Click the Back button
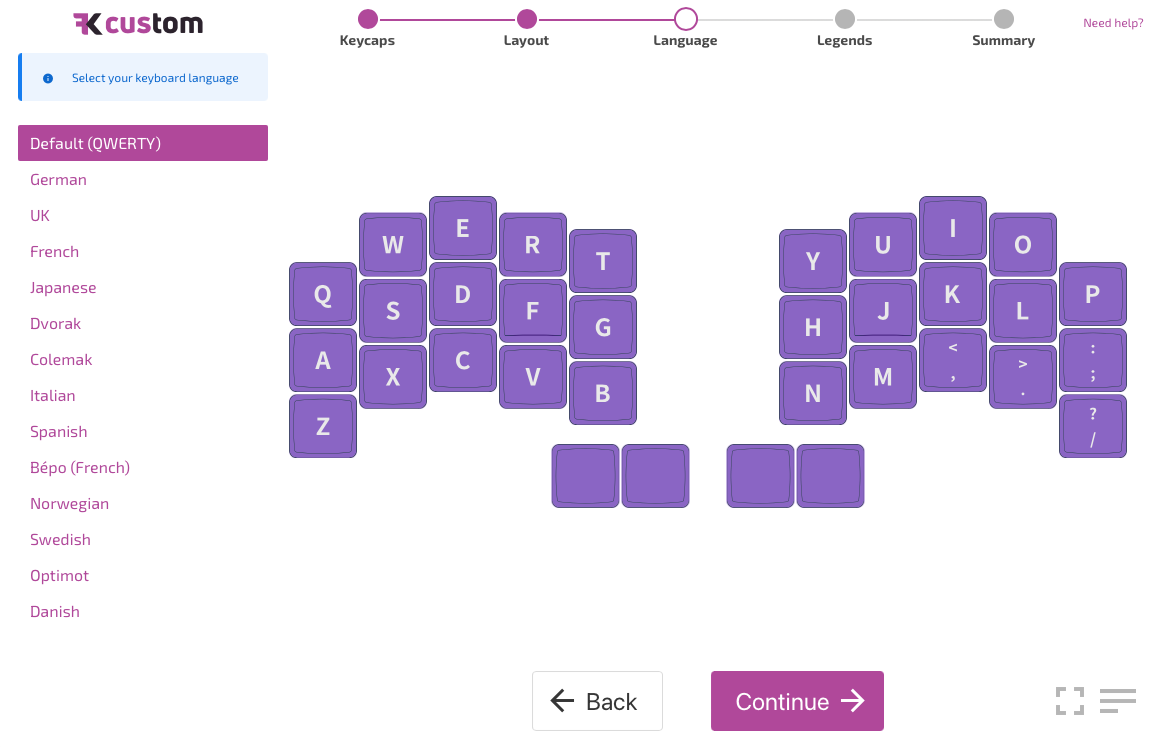Viewport: 1168px width, 747px height. pyautogui.click(x=597, y=701)
